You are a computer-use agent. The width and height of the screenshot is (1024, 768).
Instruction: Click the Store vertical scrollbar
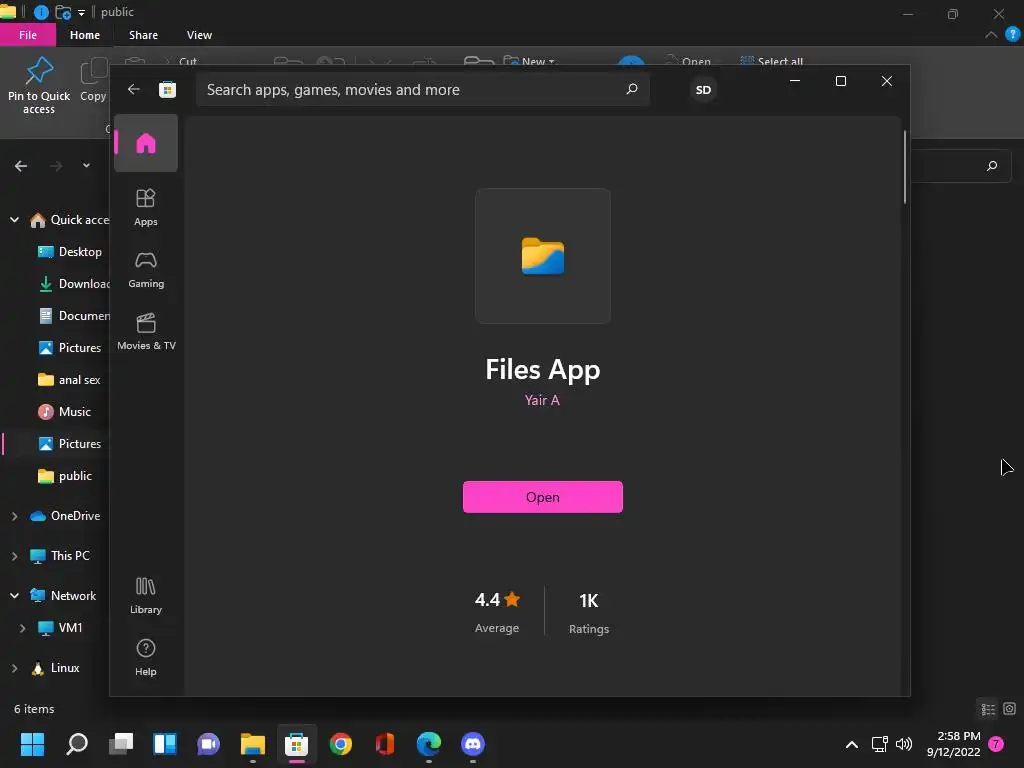pyautogui.click(x=905, y=167)
